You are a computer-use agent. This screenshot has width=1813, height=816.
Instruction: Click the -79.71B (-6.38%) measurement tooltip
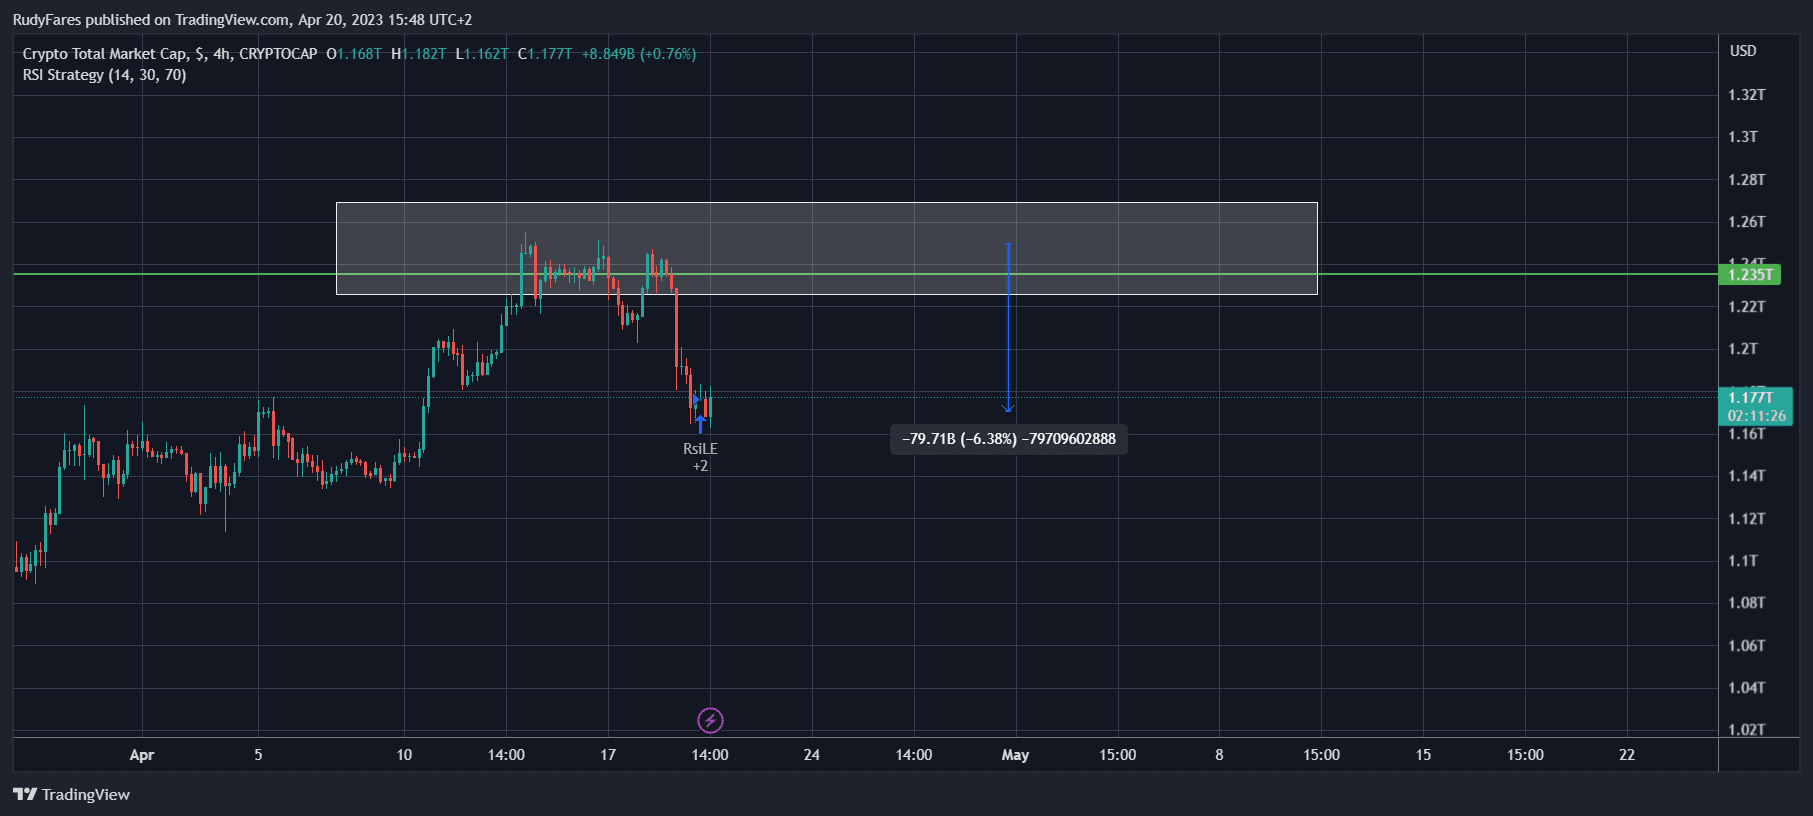(1008, 439)
